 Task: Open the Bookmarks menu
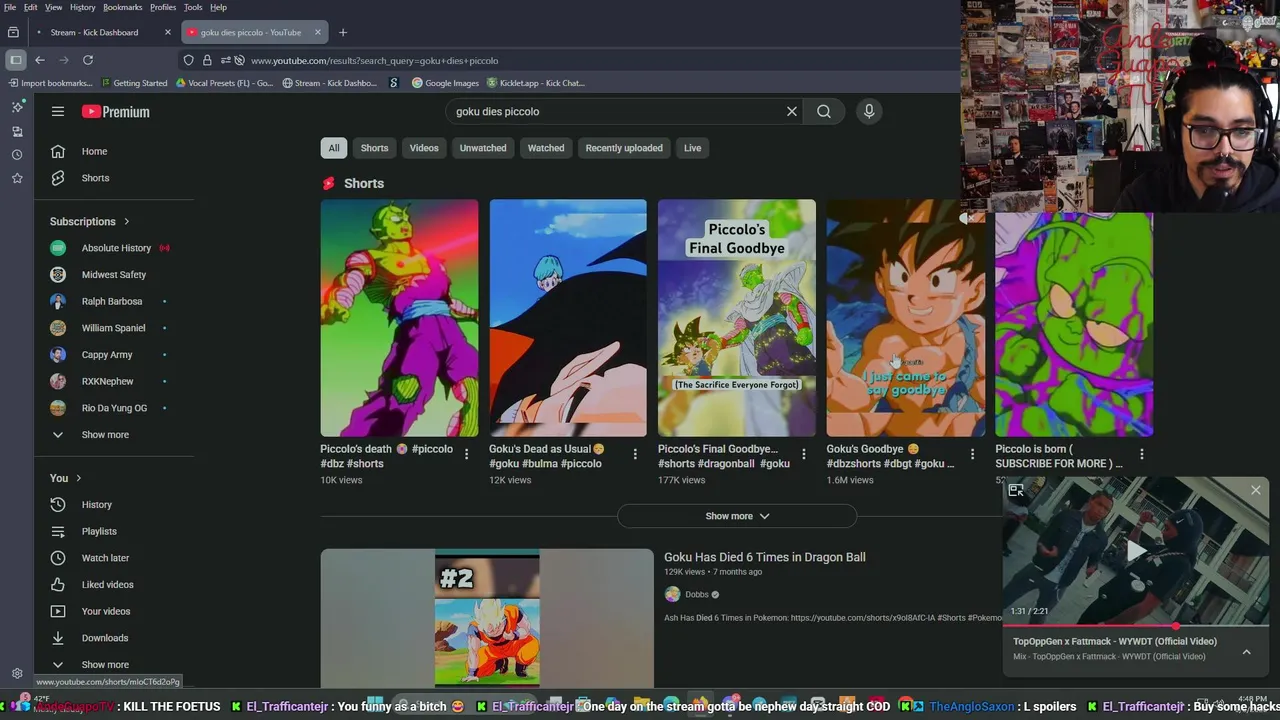click(x=123, y=7)
